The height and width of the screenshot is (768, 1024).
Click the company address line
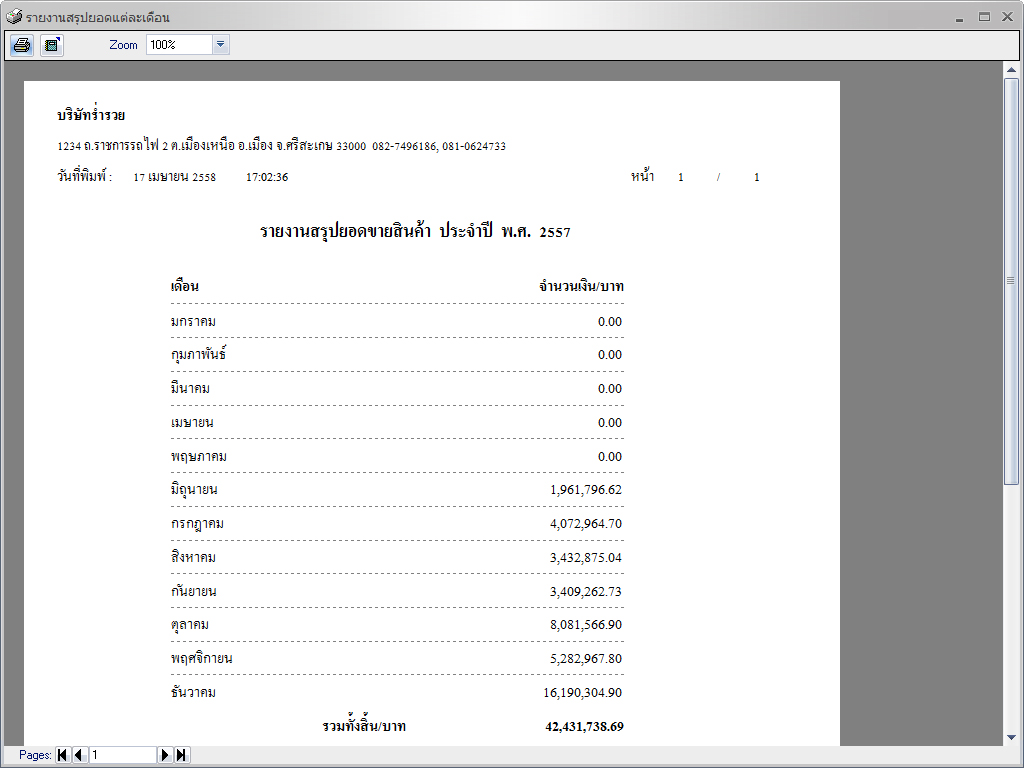pyautogui.click(x=281, y=146)
